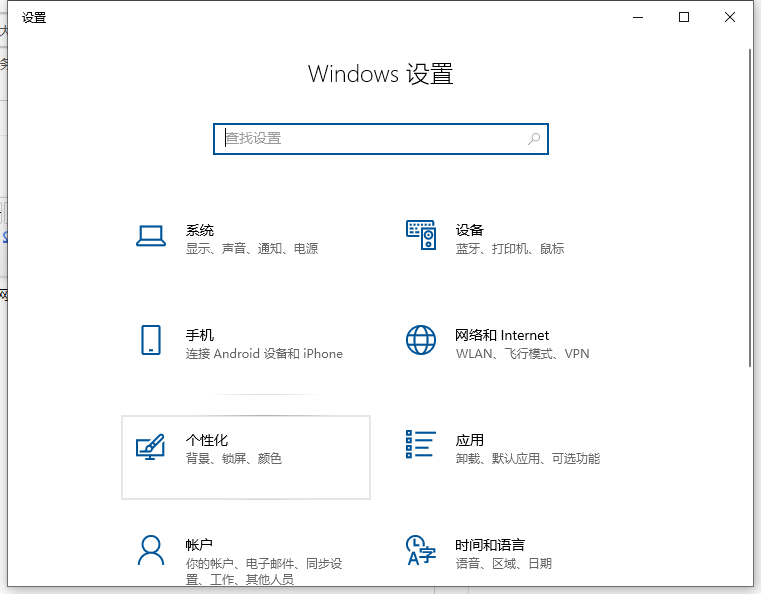Open 帐户 settings by its title

point(200,545)
